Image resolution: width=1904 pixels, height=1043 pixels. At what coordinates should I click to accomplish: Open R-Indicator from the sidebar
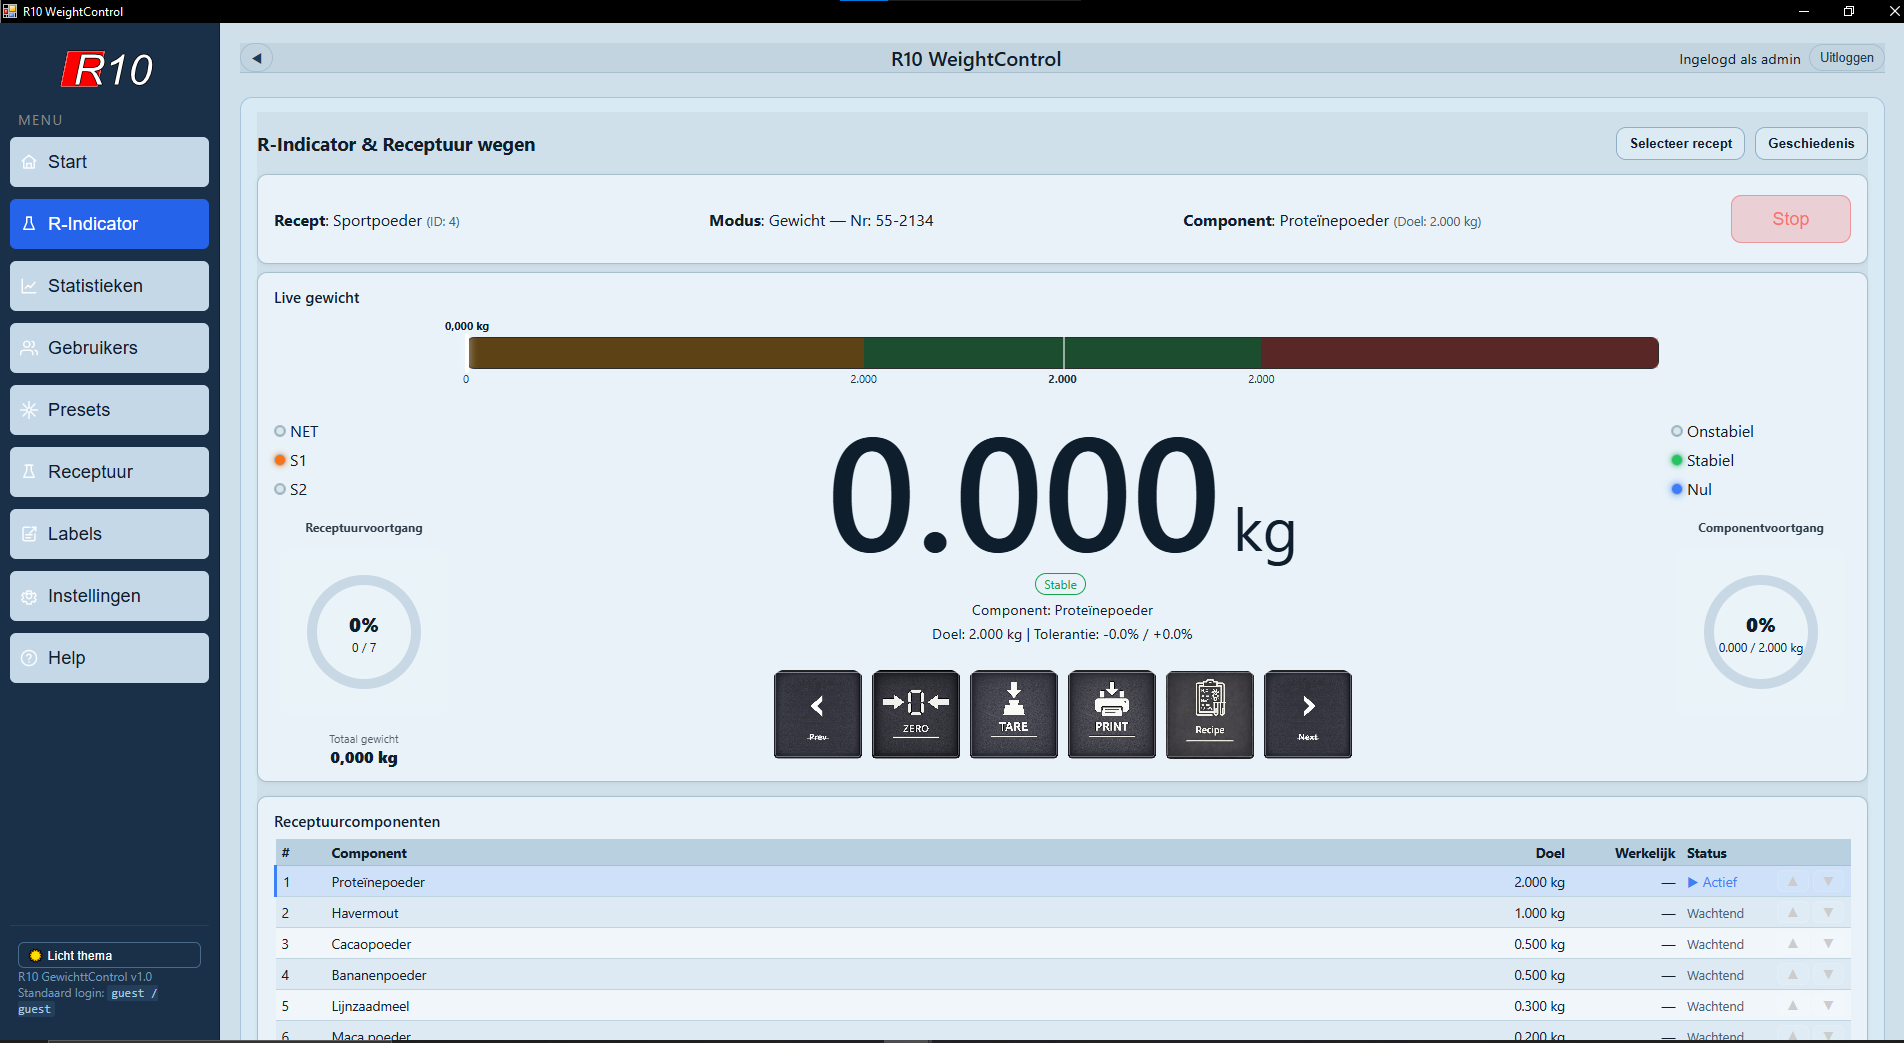coord(108,224)
